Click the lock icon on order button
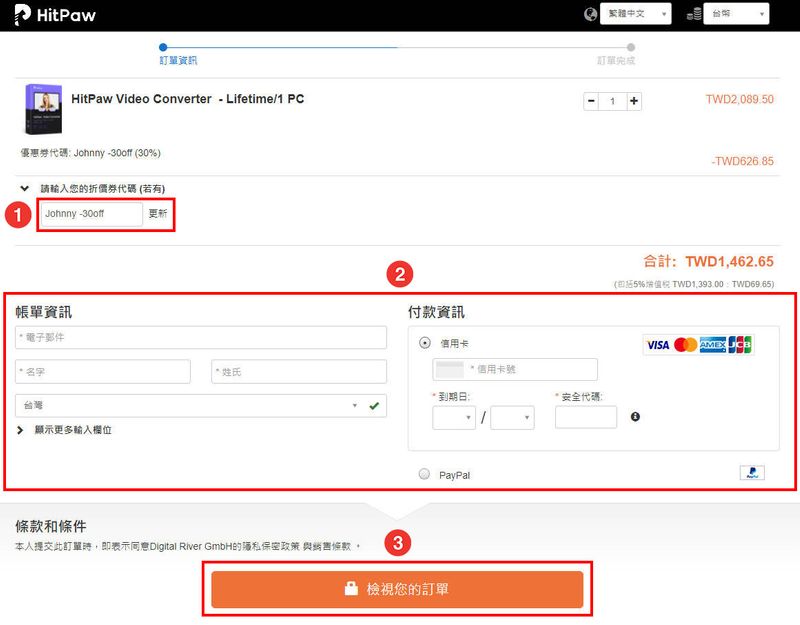 click(351, 588)
